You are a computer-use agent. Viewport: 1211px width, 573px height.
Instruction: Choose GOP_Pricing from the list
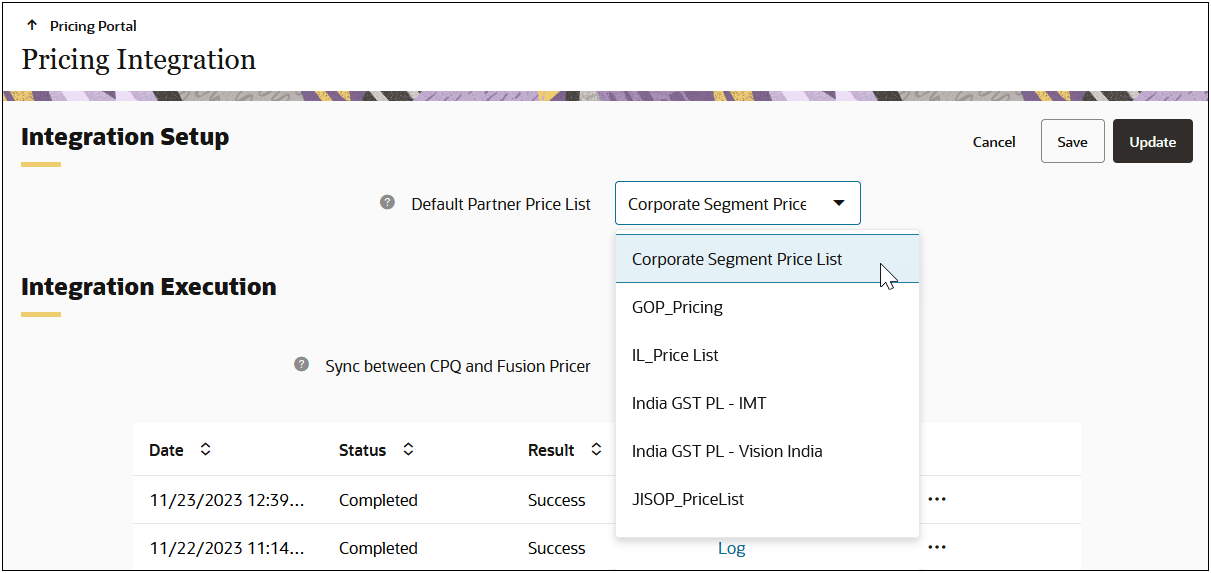(767, 307)
